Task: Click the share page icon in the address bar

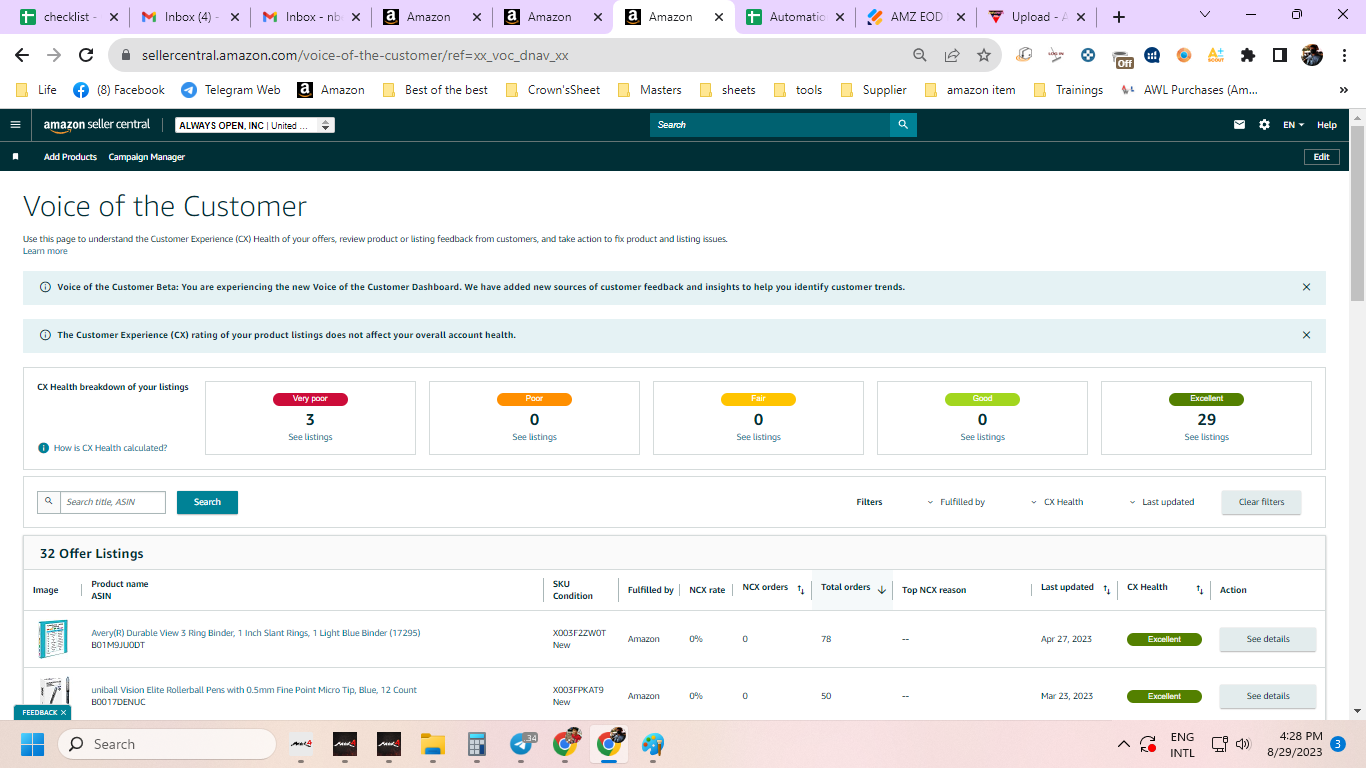Action: (952, 56)
